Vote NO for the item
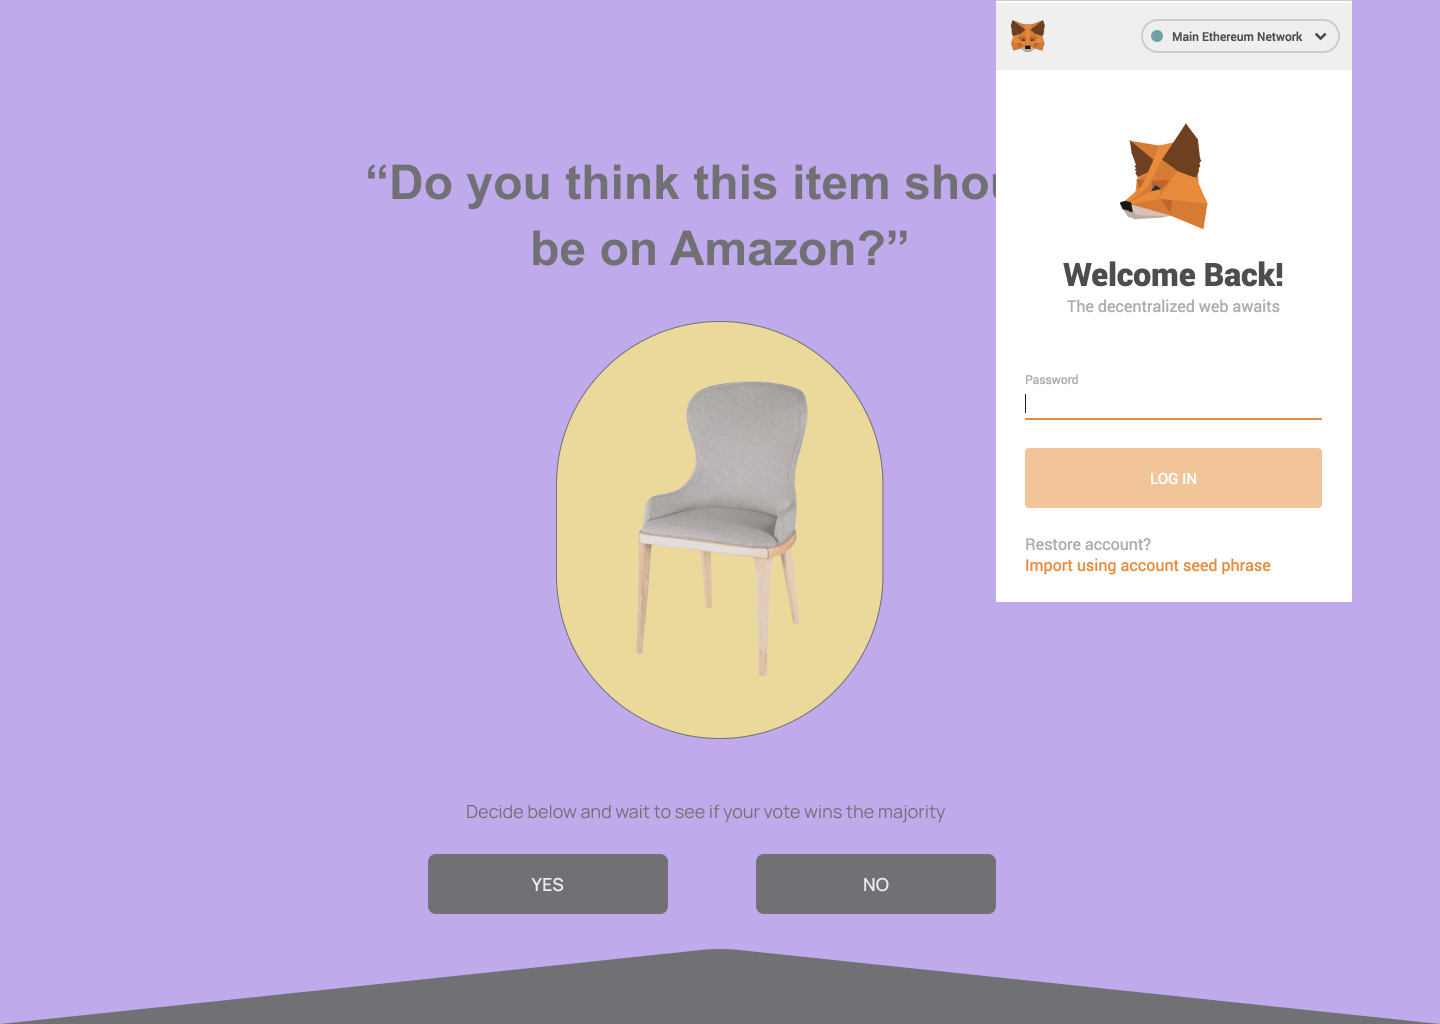Viewport: 1440px width, 1024px height. click(876, 884)
